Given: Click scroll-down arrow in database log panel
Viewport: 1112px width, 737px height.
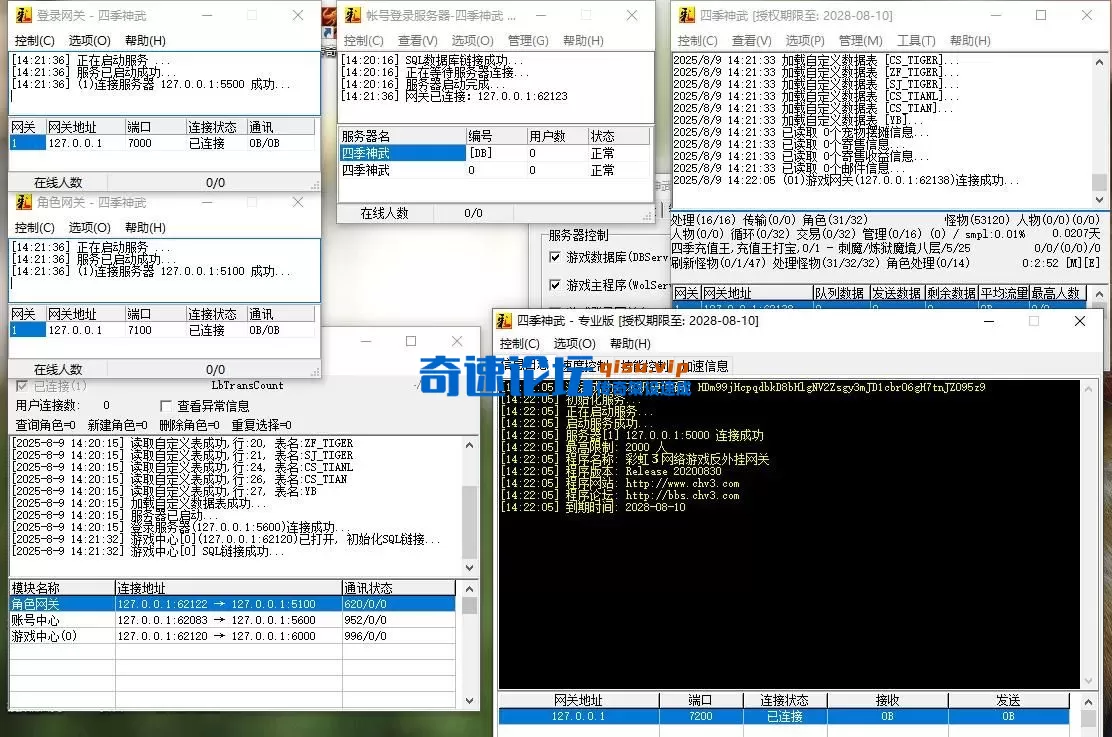Looking at the screenshot, I should (x=469, y=567).
